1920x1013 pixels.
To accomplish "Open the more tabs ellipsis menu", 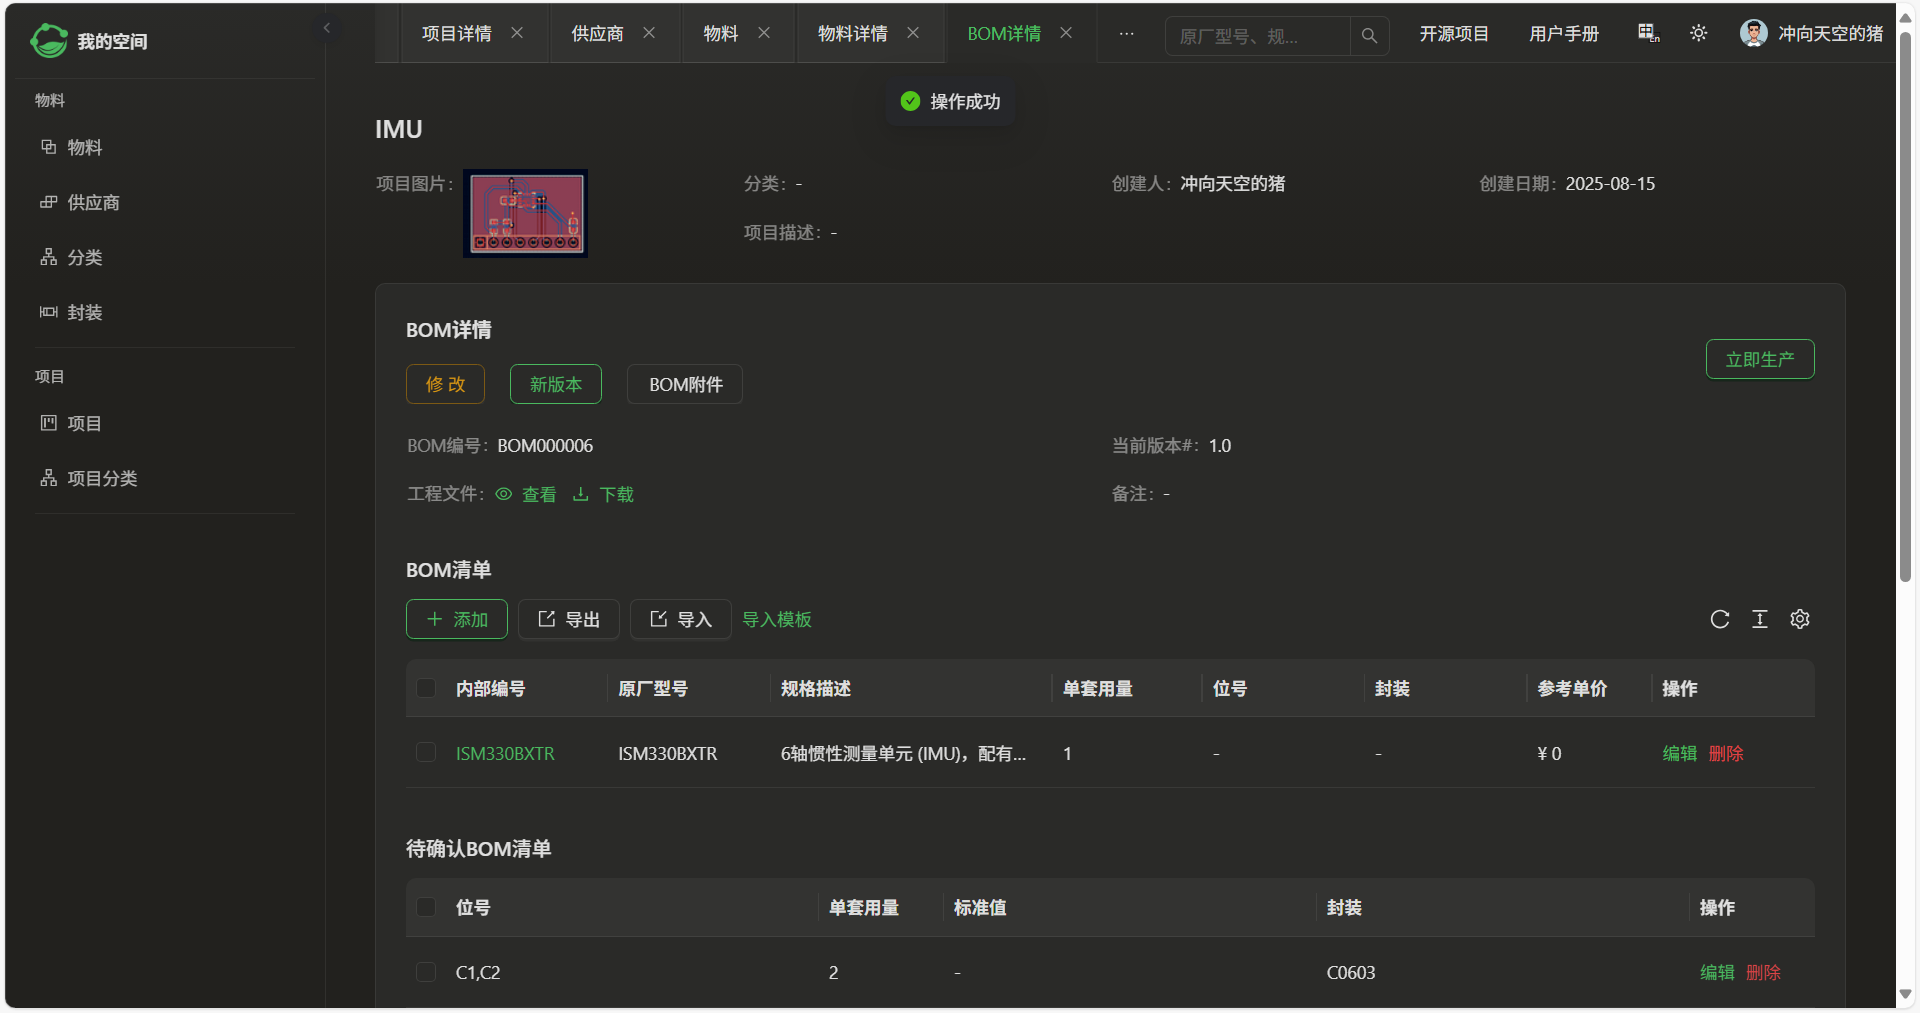I will pyautogui.click(x=1126, y=34).
